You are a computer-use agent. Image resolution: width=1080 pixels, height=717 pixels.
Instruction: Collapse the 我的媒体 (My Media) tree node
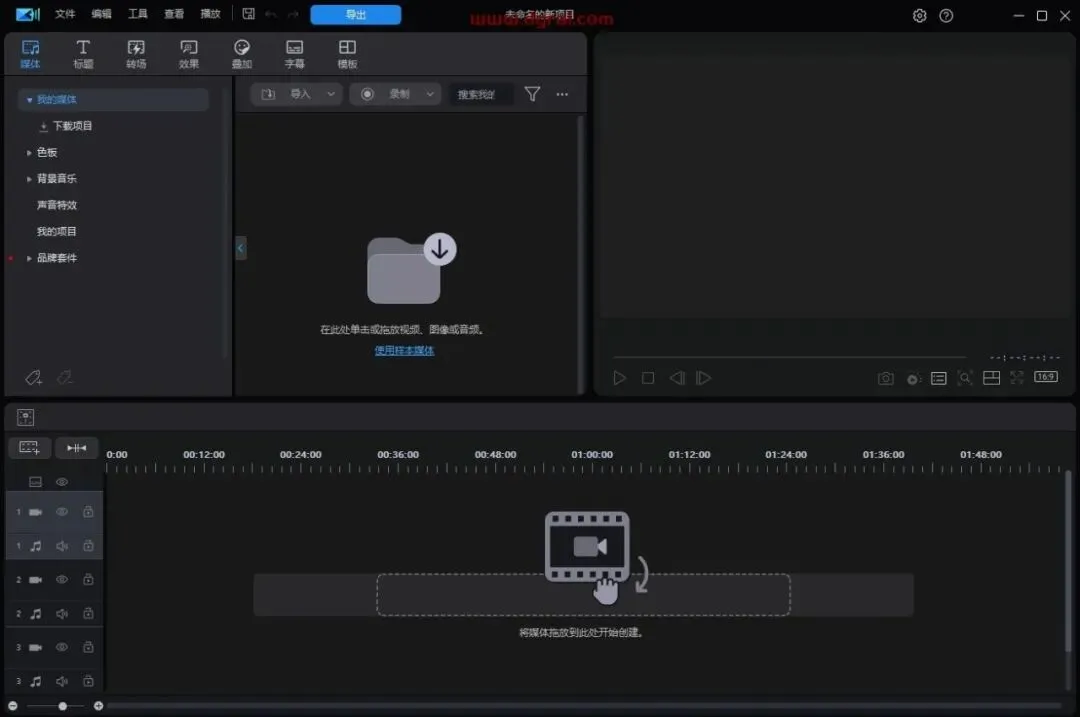click(29, 100)
